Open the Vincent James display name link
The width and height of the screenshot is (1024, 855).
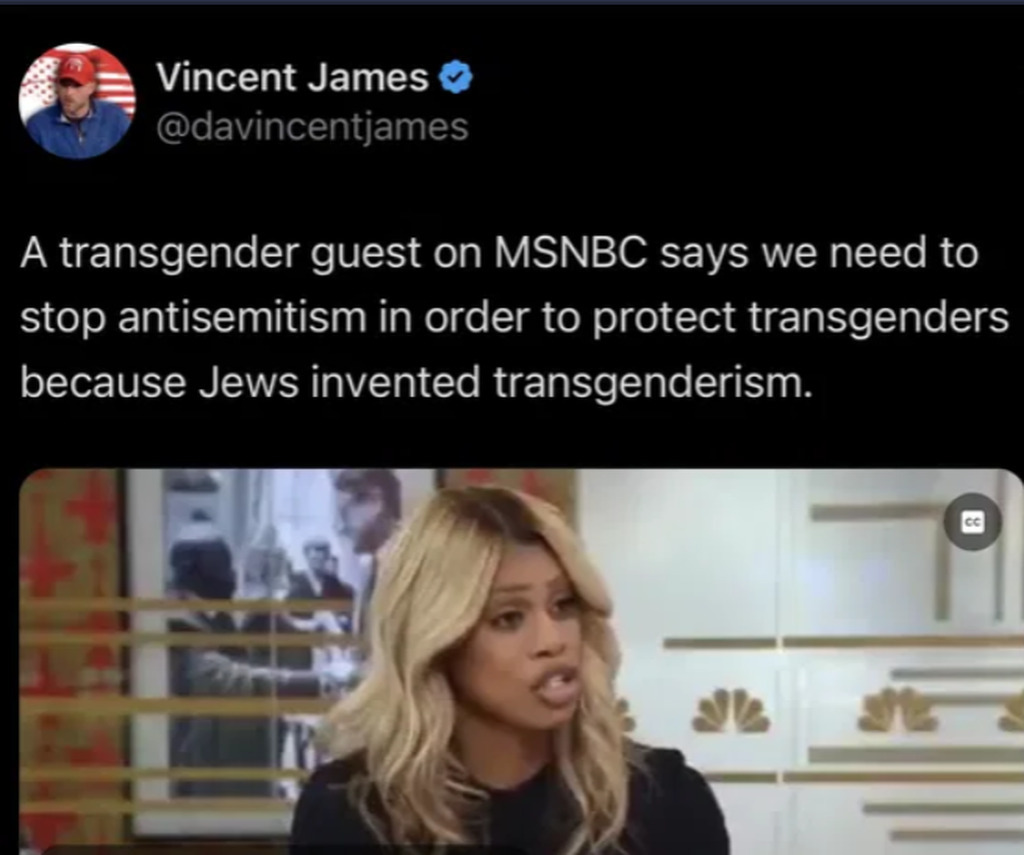292,77
